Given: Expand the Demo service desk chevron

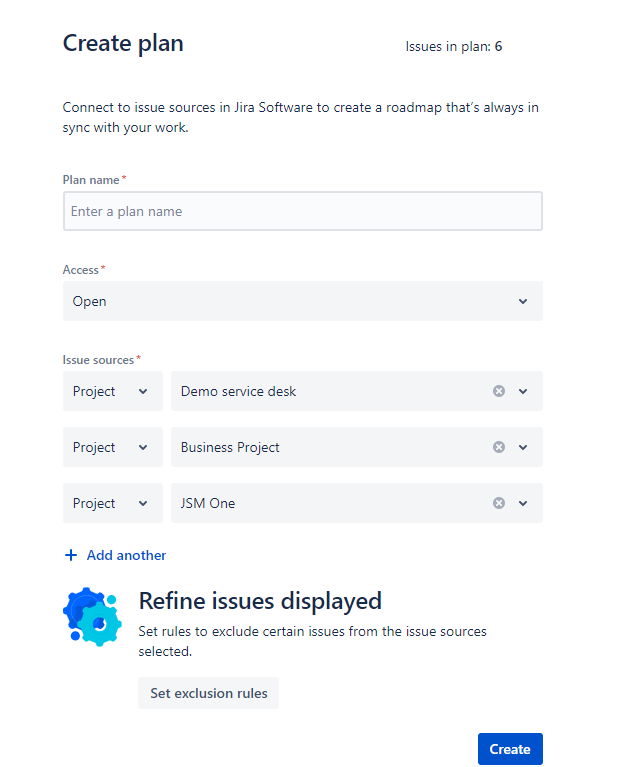Looking at the screenshot, I should pyautogui.click(x=523, y=391).
